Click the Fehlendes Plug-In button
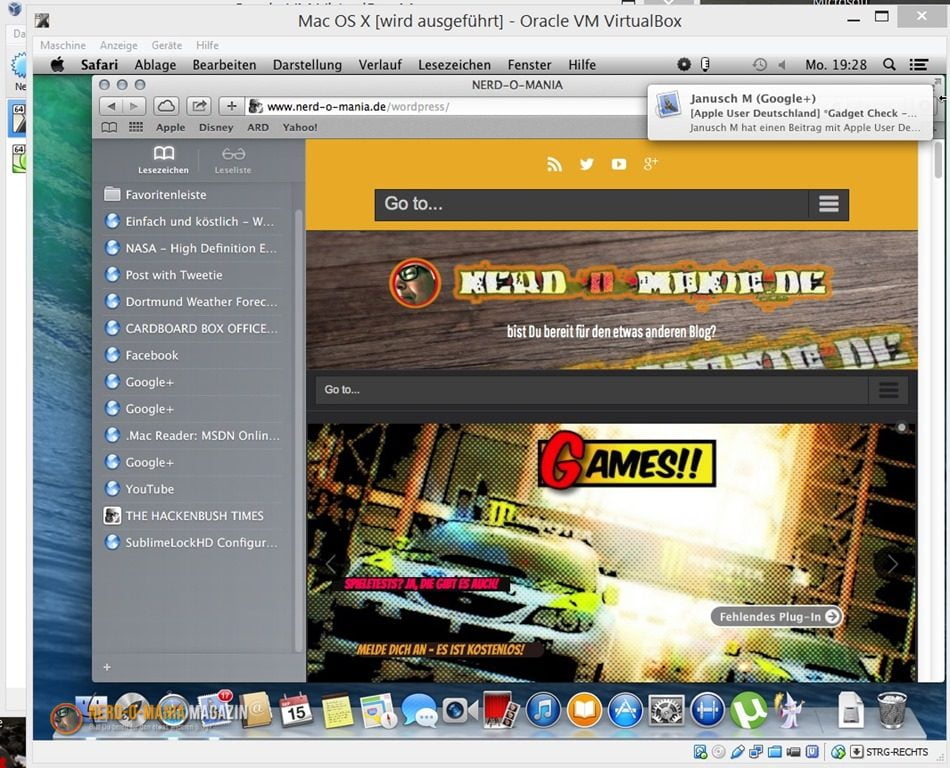The height and width of the screenshot is (768, 950). point(776,617)
